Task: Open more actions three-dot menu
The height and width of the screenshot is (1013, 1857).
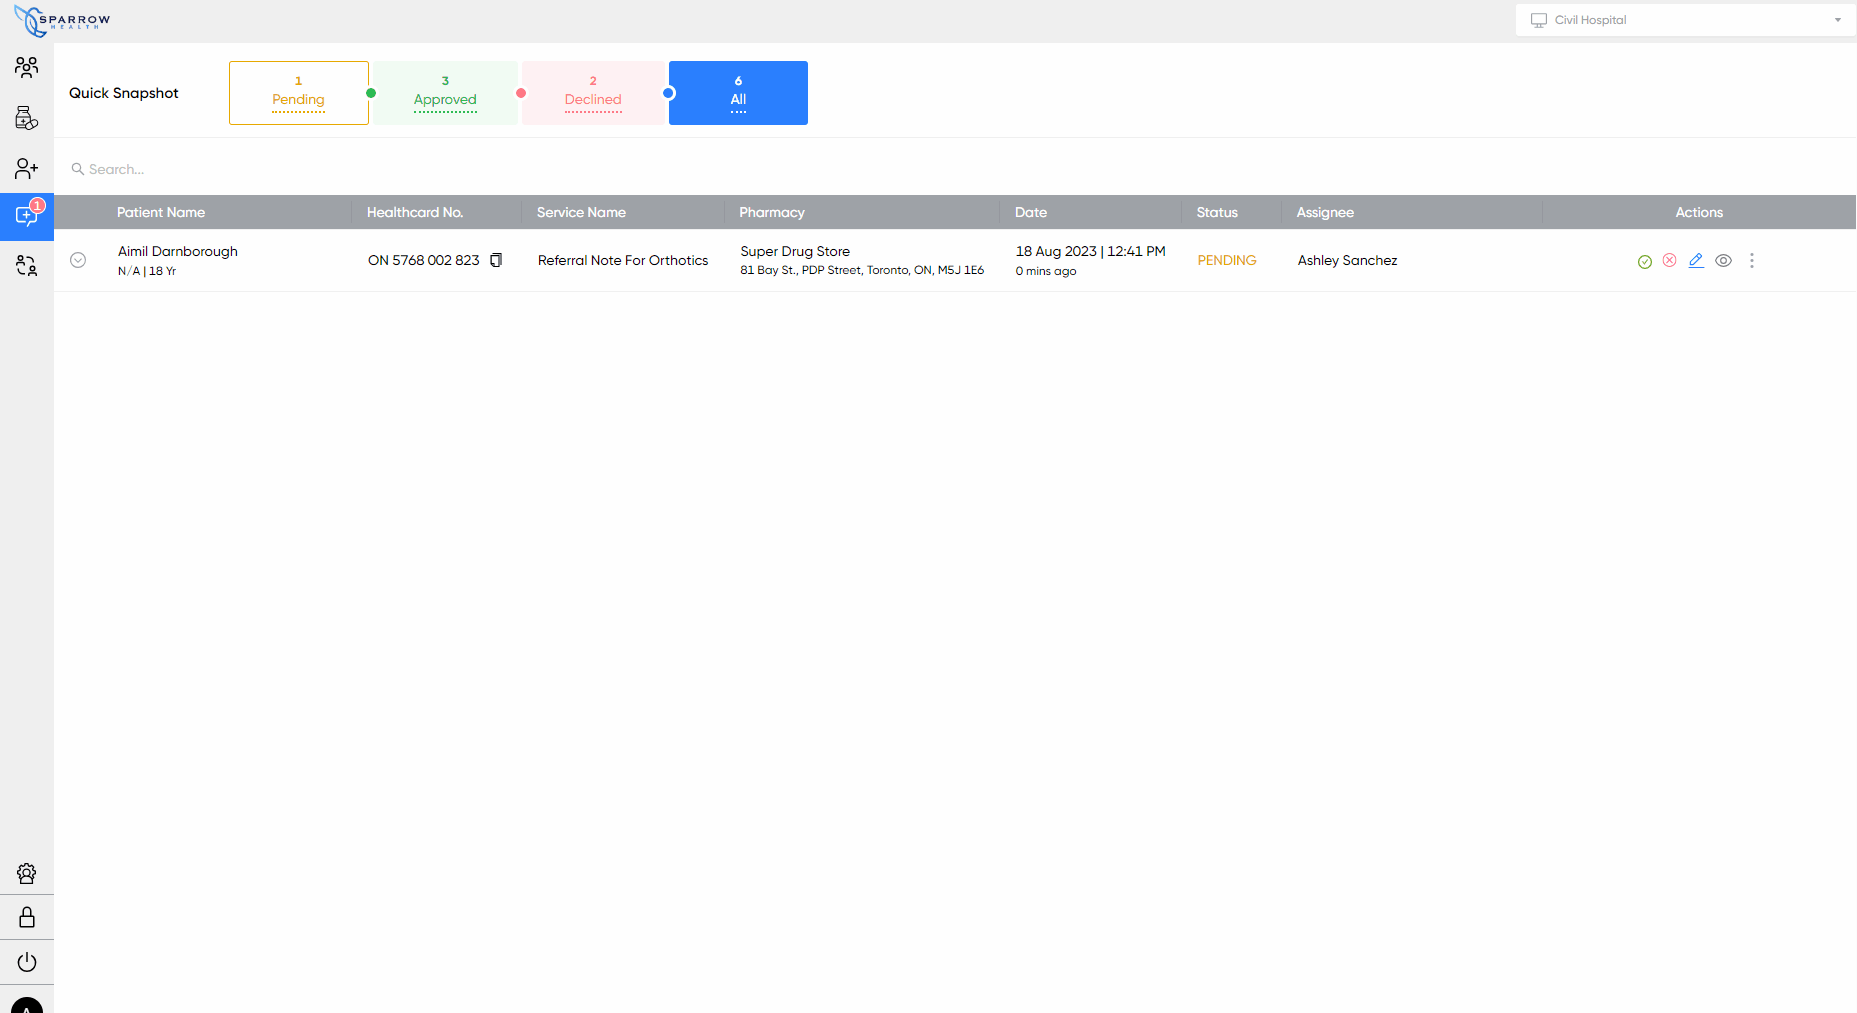Action: point(1751,260)
